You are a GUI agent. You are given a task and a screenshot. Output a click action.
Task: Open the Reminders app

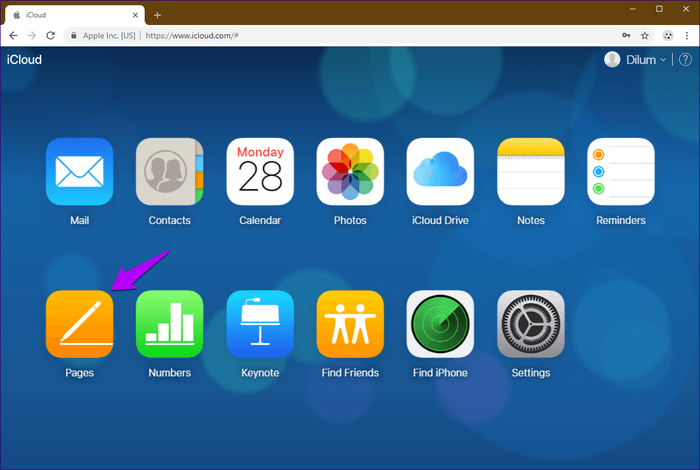621,171
